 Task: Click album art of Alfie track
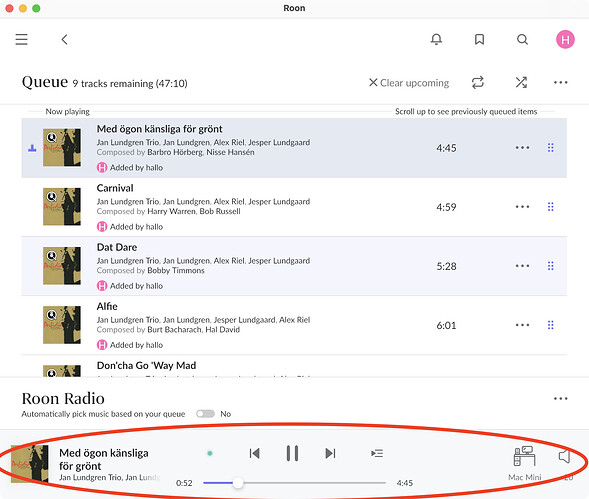point(62,325)
